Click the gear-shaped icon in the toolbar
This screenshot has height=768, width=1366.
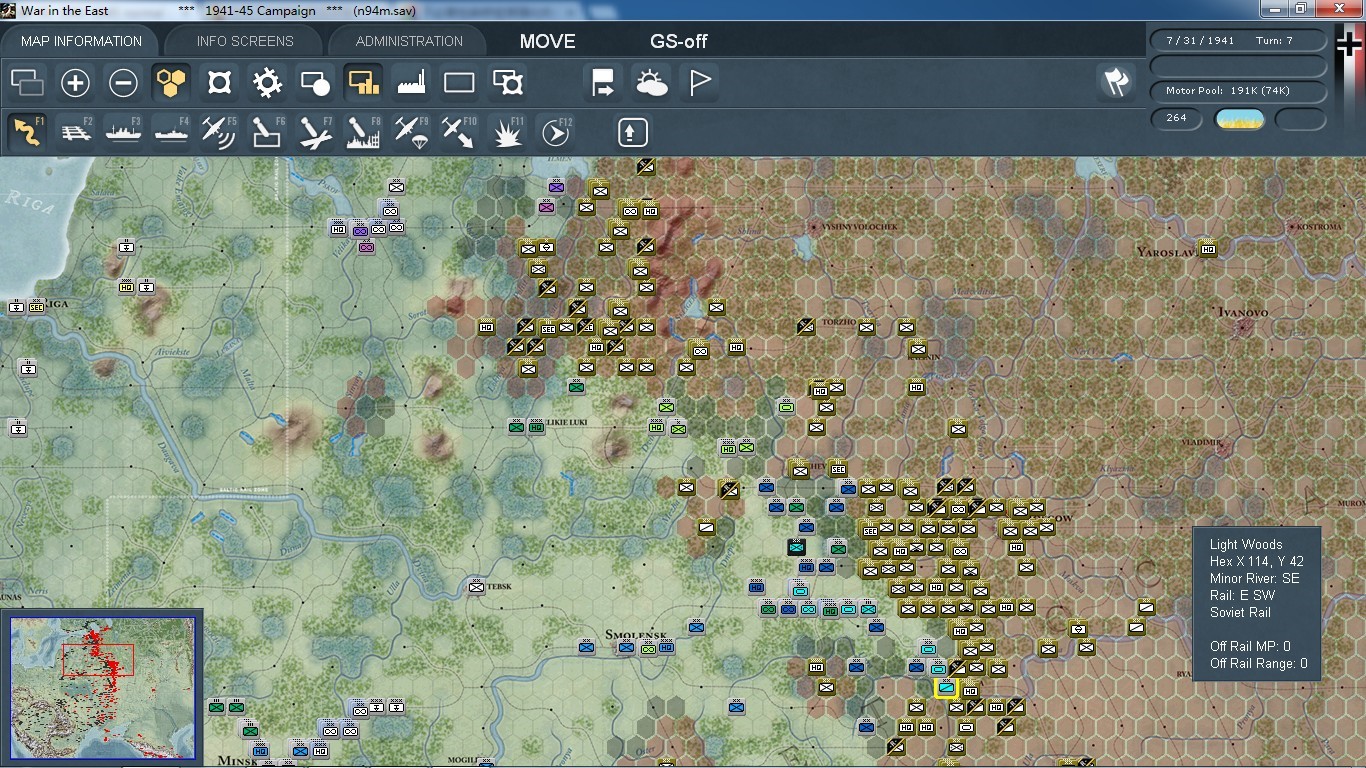(267, 82)
